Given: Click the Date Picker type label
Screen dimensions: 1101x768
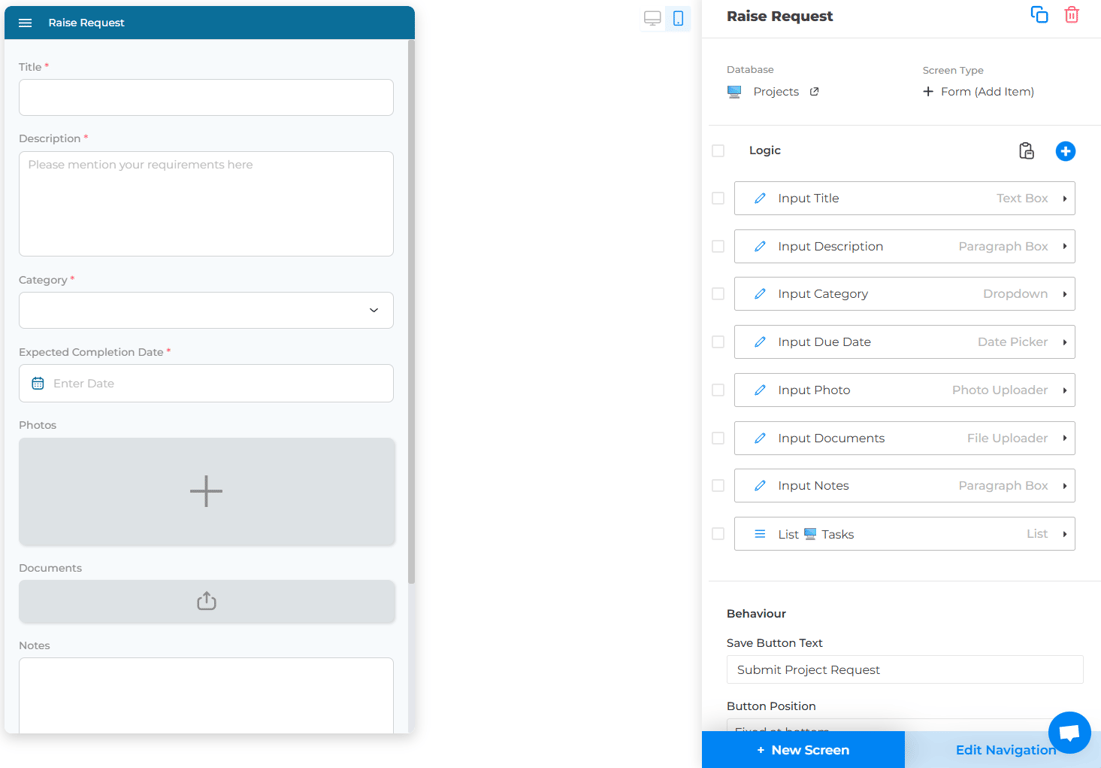Looking at the screenshot, I should point(1013,342).
